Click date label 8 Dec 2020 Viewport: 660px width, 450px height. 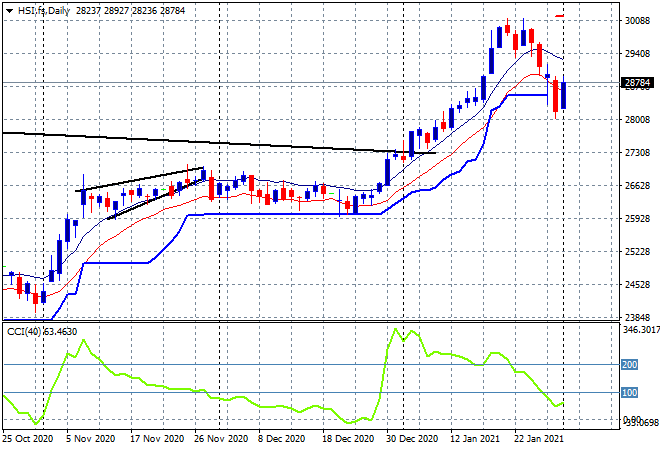[x=282, y=439]
